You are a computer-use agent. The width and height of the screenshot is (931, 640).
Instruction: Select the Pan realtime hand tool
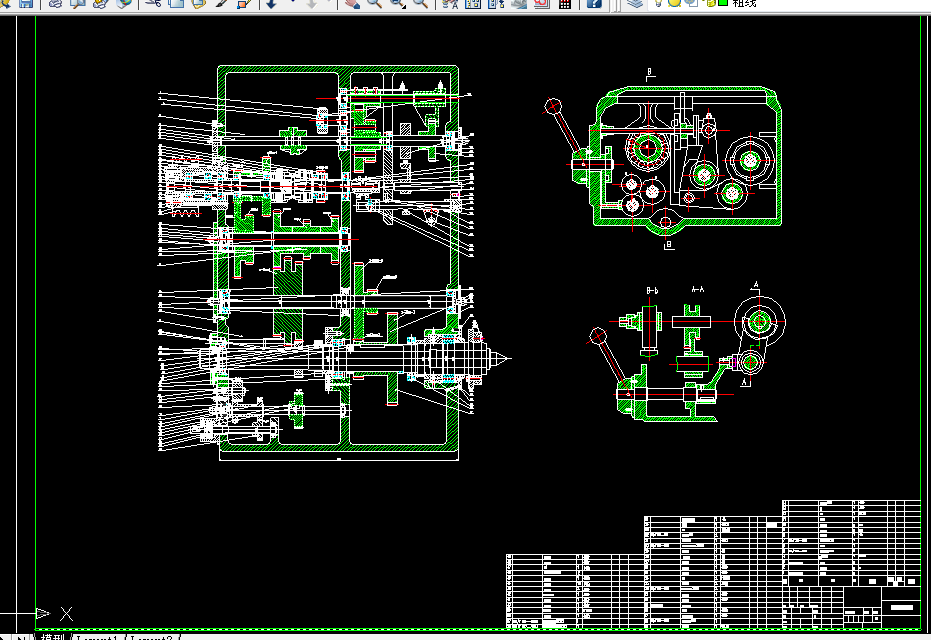(352, 4)
